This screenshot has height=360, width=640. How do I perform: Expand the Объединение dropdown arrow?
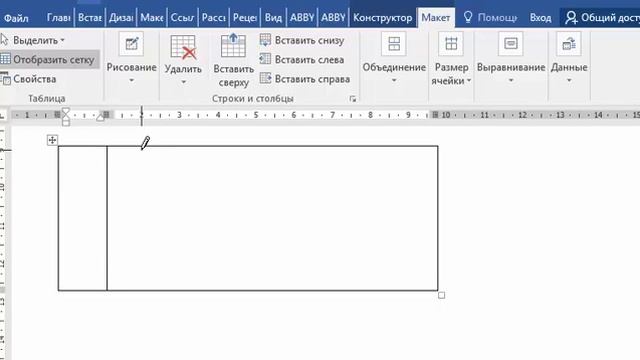pyautogui.click(x=394, y=80)
